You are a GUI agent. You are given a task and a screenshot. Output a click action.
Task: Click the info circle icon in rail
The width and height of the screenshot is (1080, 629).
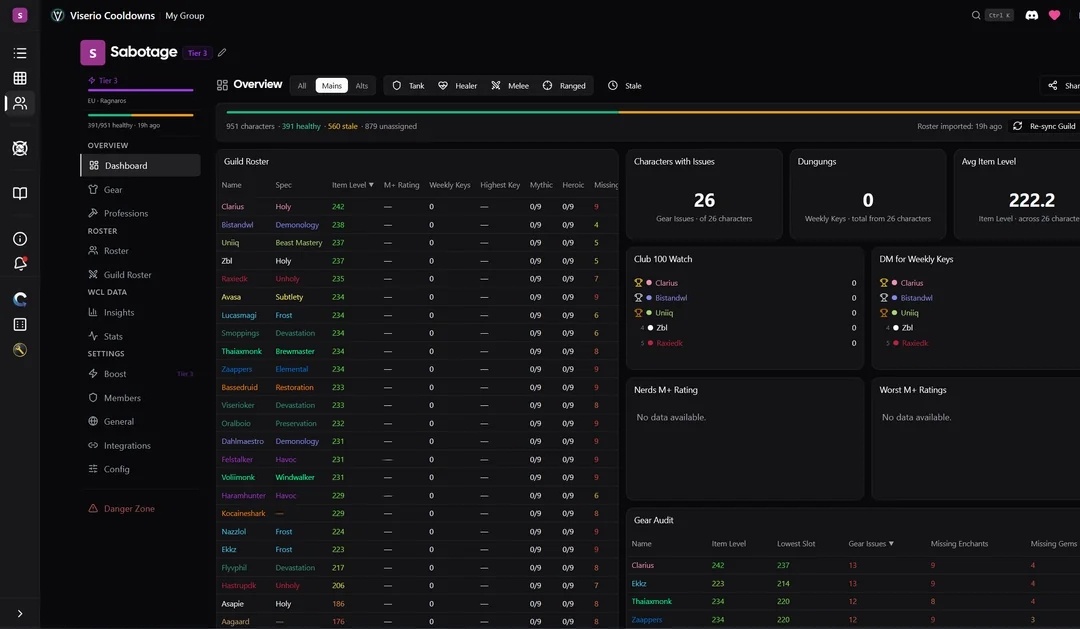point(20,239)
